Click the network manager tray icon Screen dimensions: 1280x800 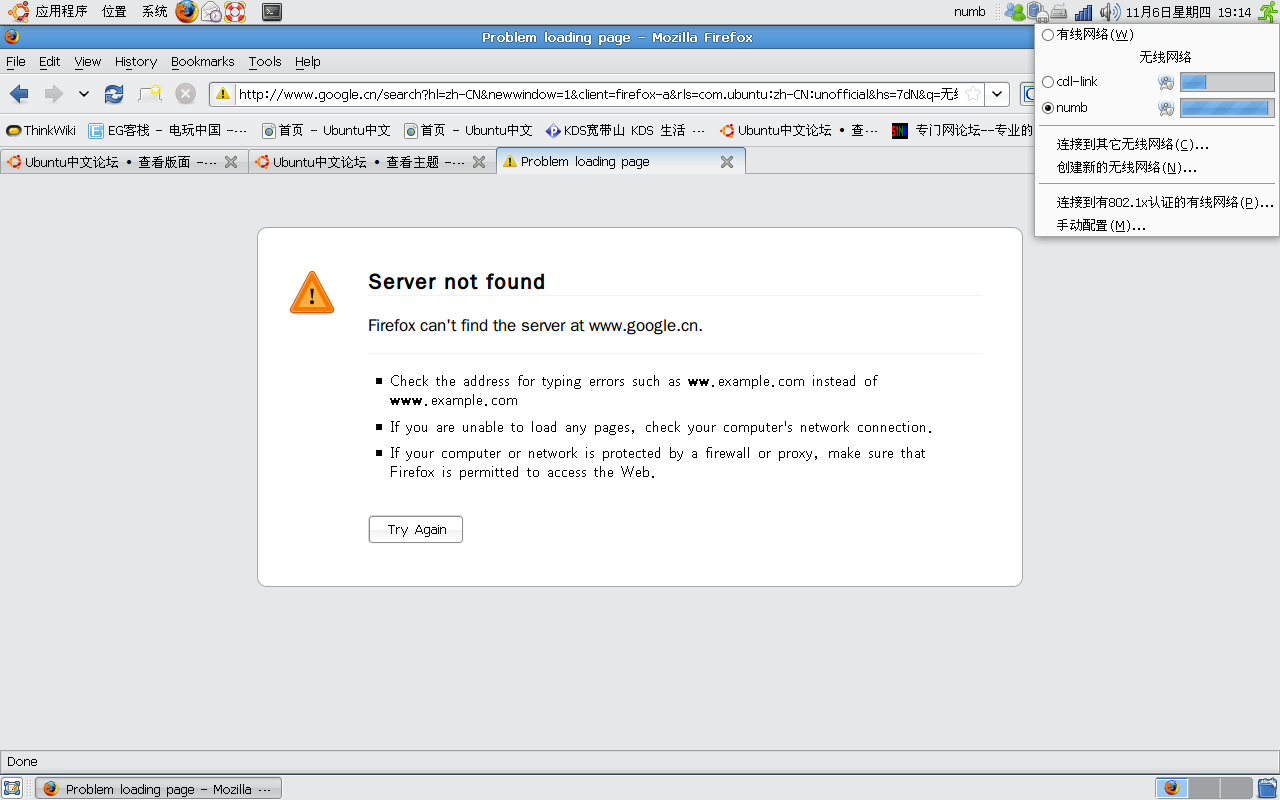pyautogui.click(x=1038, y=12)
